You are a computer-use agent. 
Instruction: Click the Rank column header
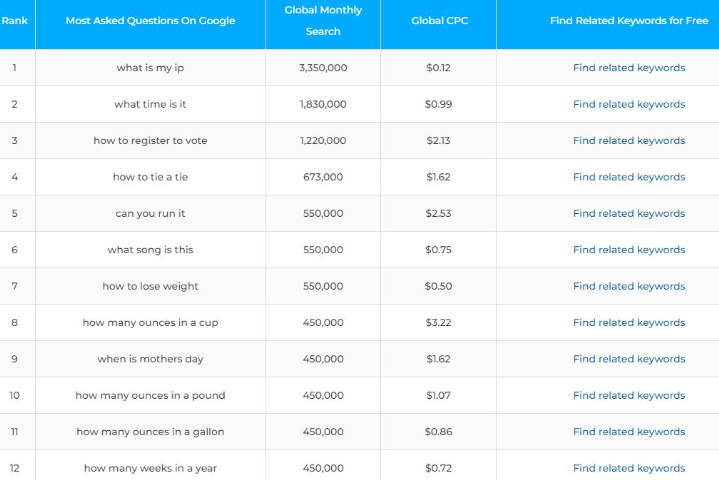tap(15, 20)
